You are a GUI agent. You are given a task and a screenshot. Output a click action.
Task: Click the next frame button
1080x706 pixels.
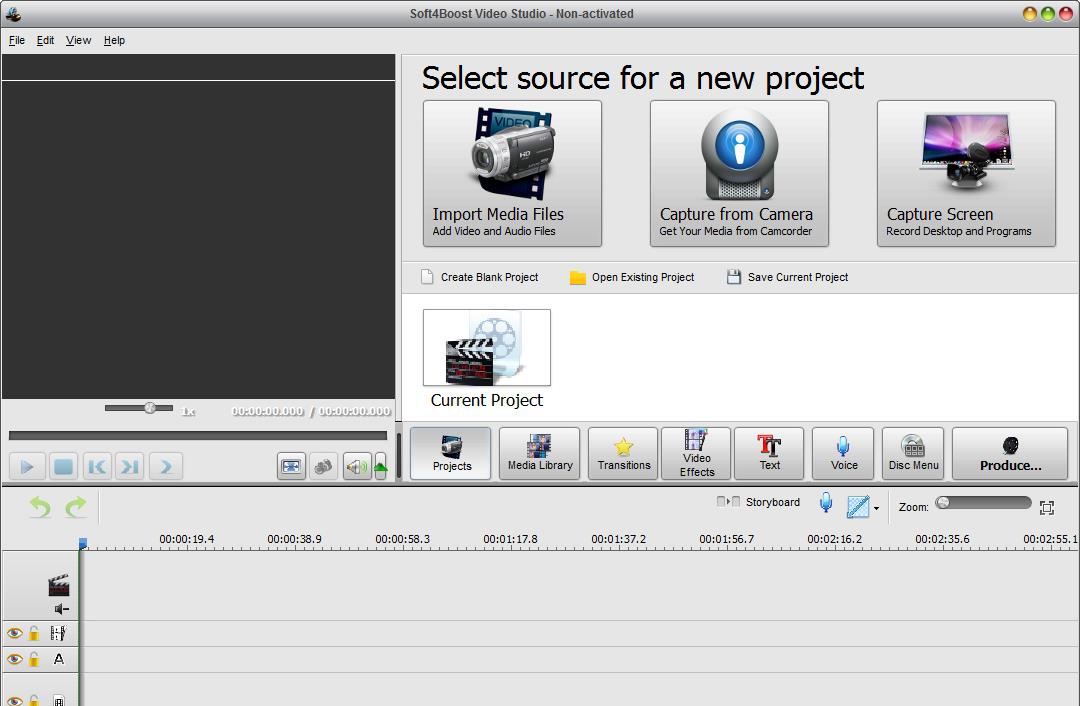(129, 467)
